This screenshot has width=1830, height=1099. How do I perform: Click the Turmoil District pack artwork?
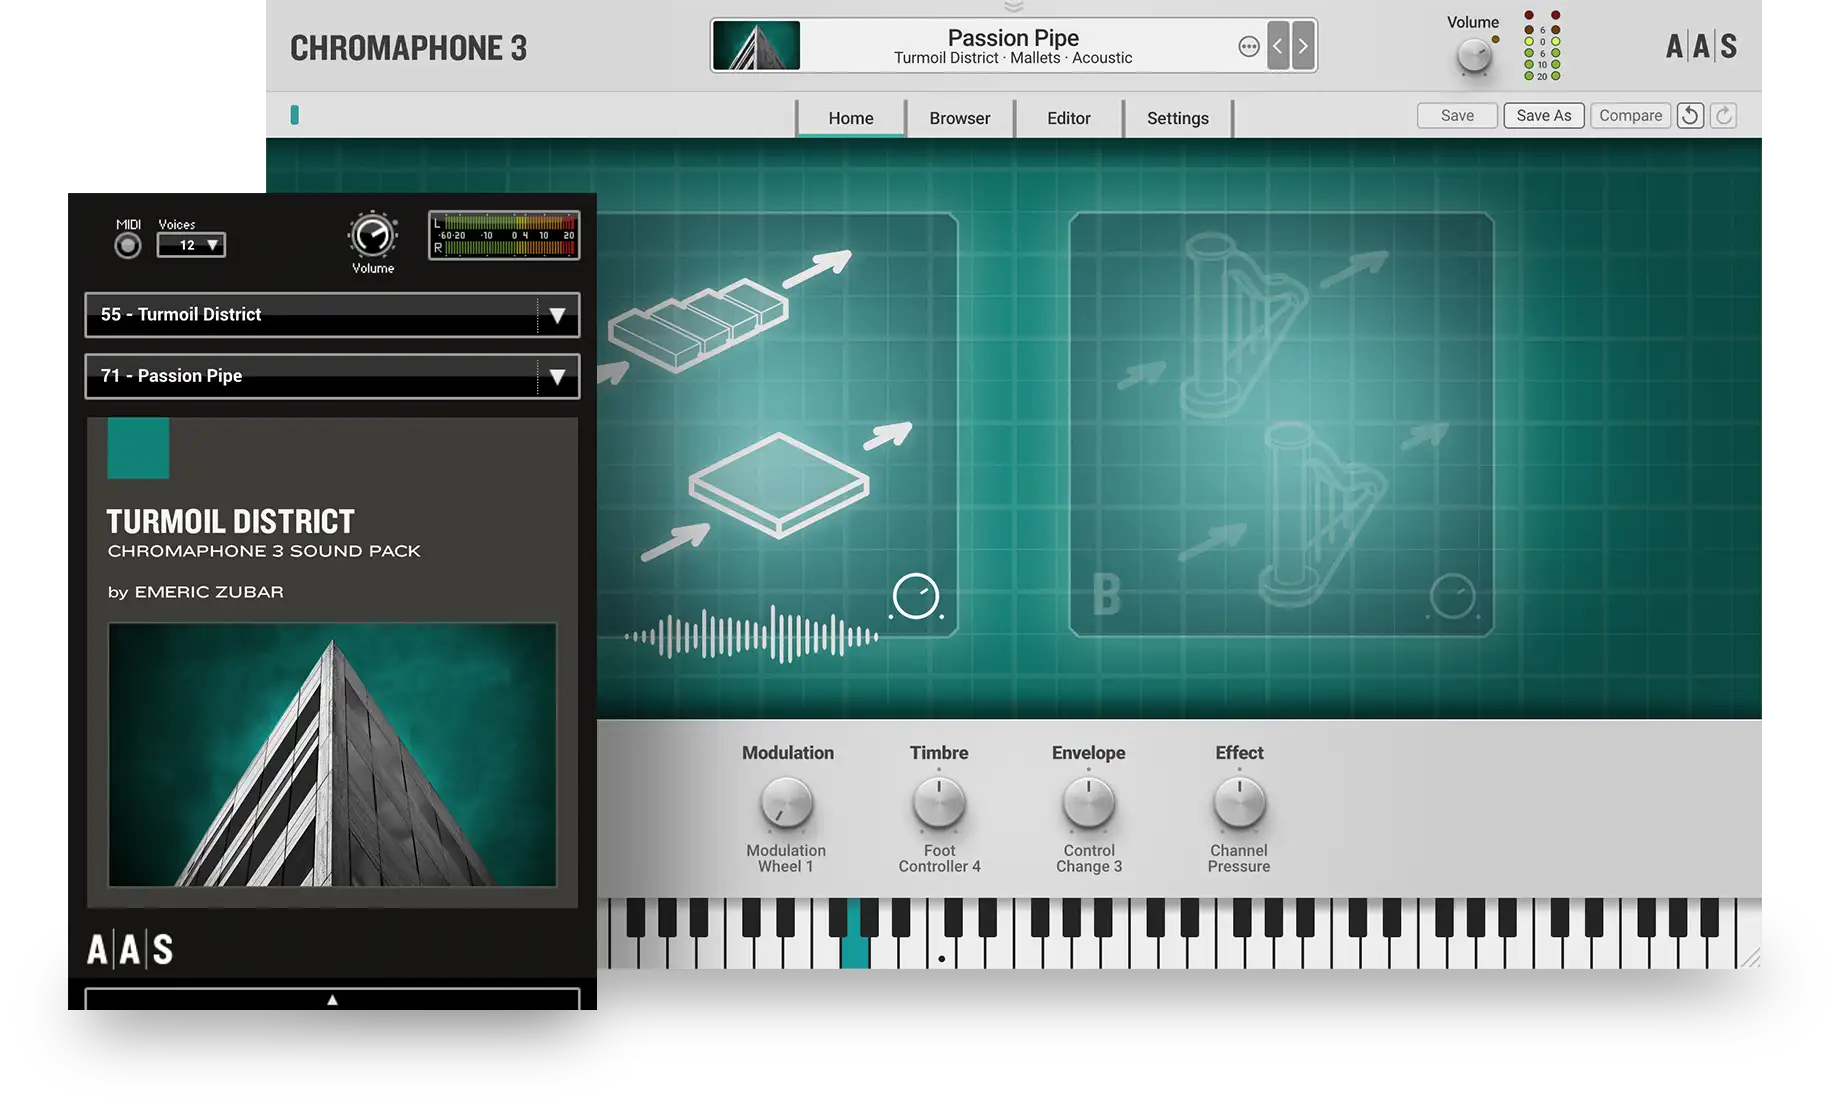[332, 754]
